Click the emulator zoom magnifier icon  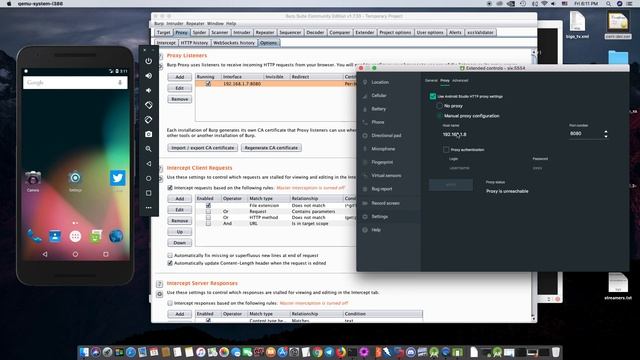coord(149,149)
